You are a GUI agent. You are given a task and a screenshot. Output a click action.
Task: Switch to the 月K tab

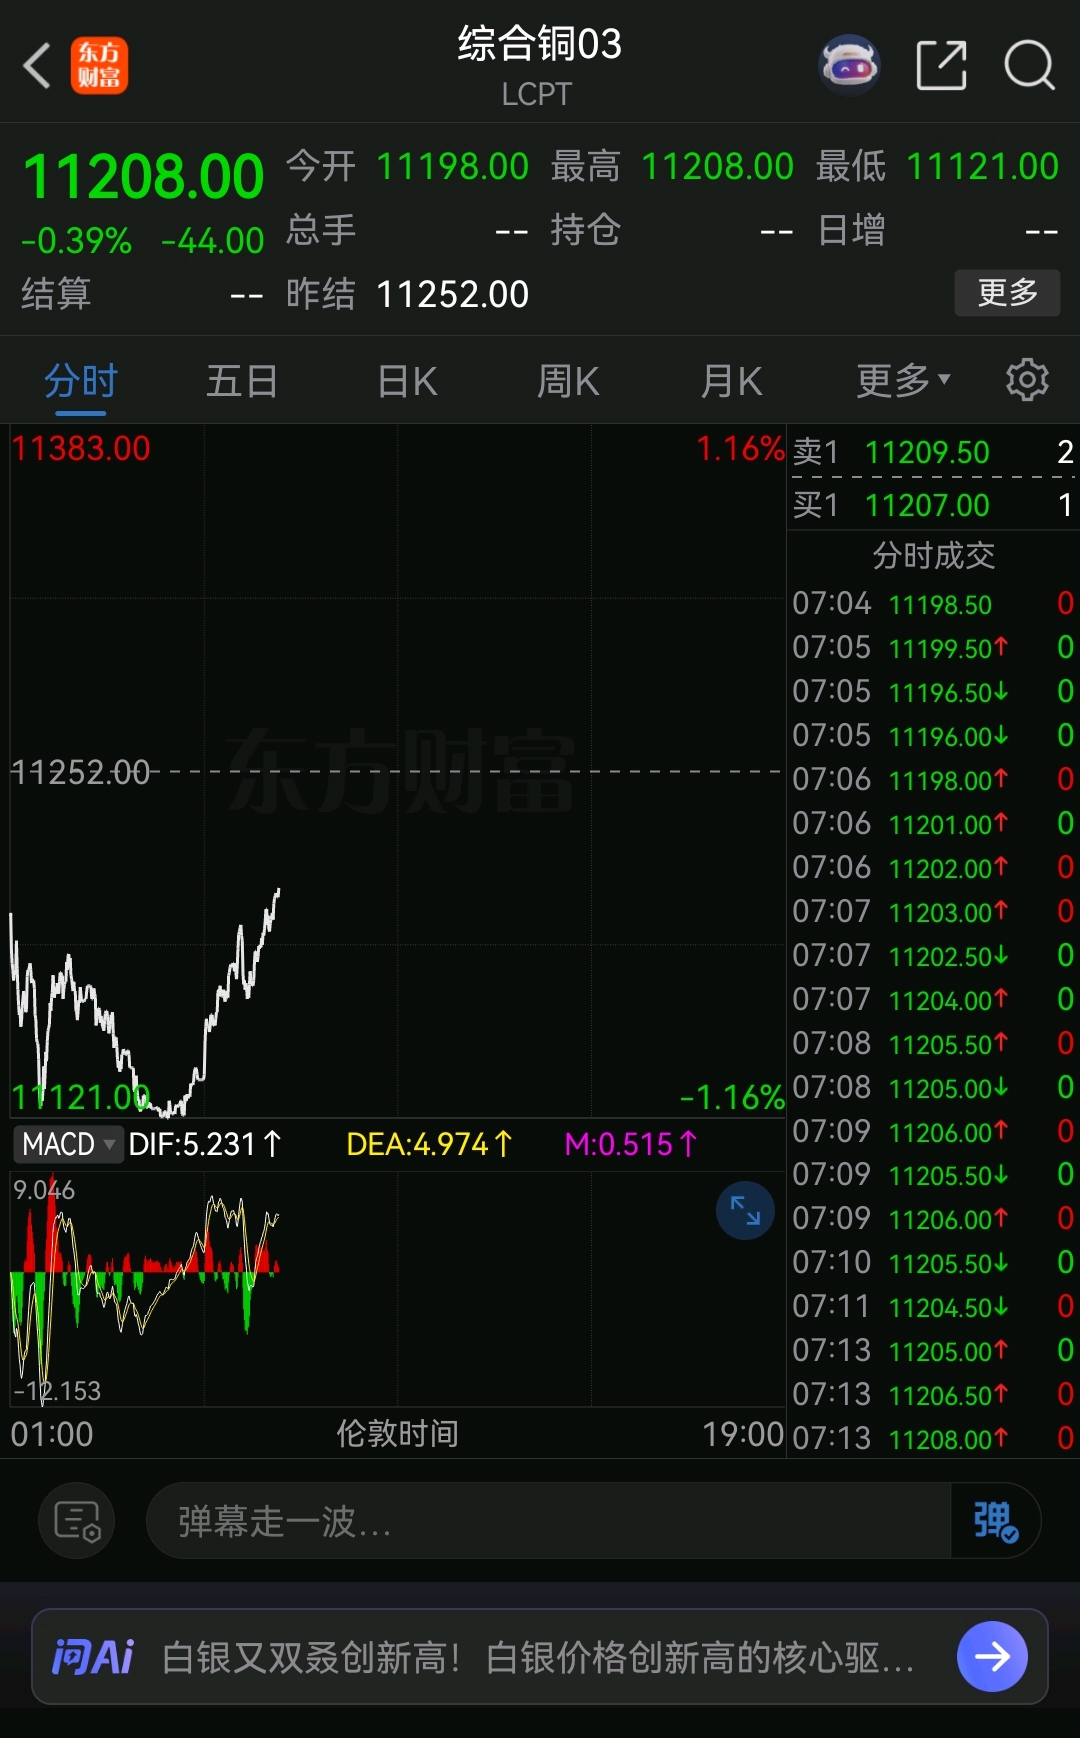coord(731,381)
